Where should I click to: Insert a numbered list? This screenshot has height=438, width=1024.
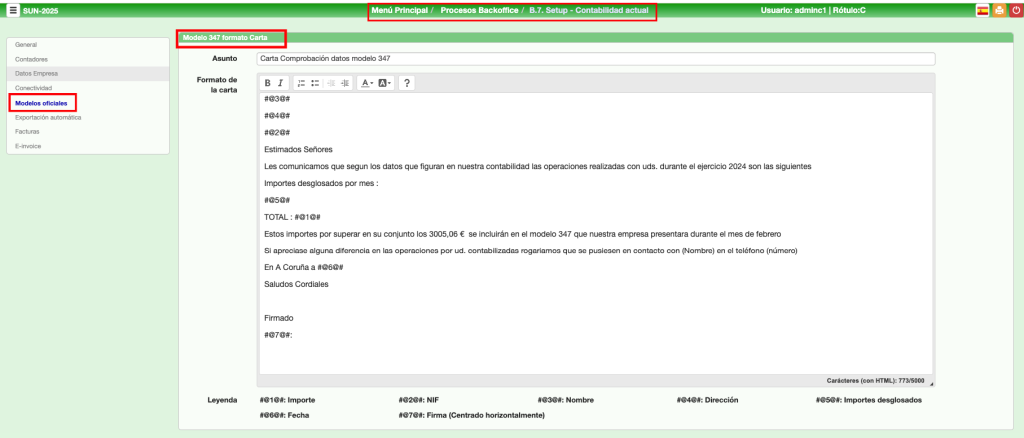[301, 83]
